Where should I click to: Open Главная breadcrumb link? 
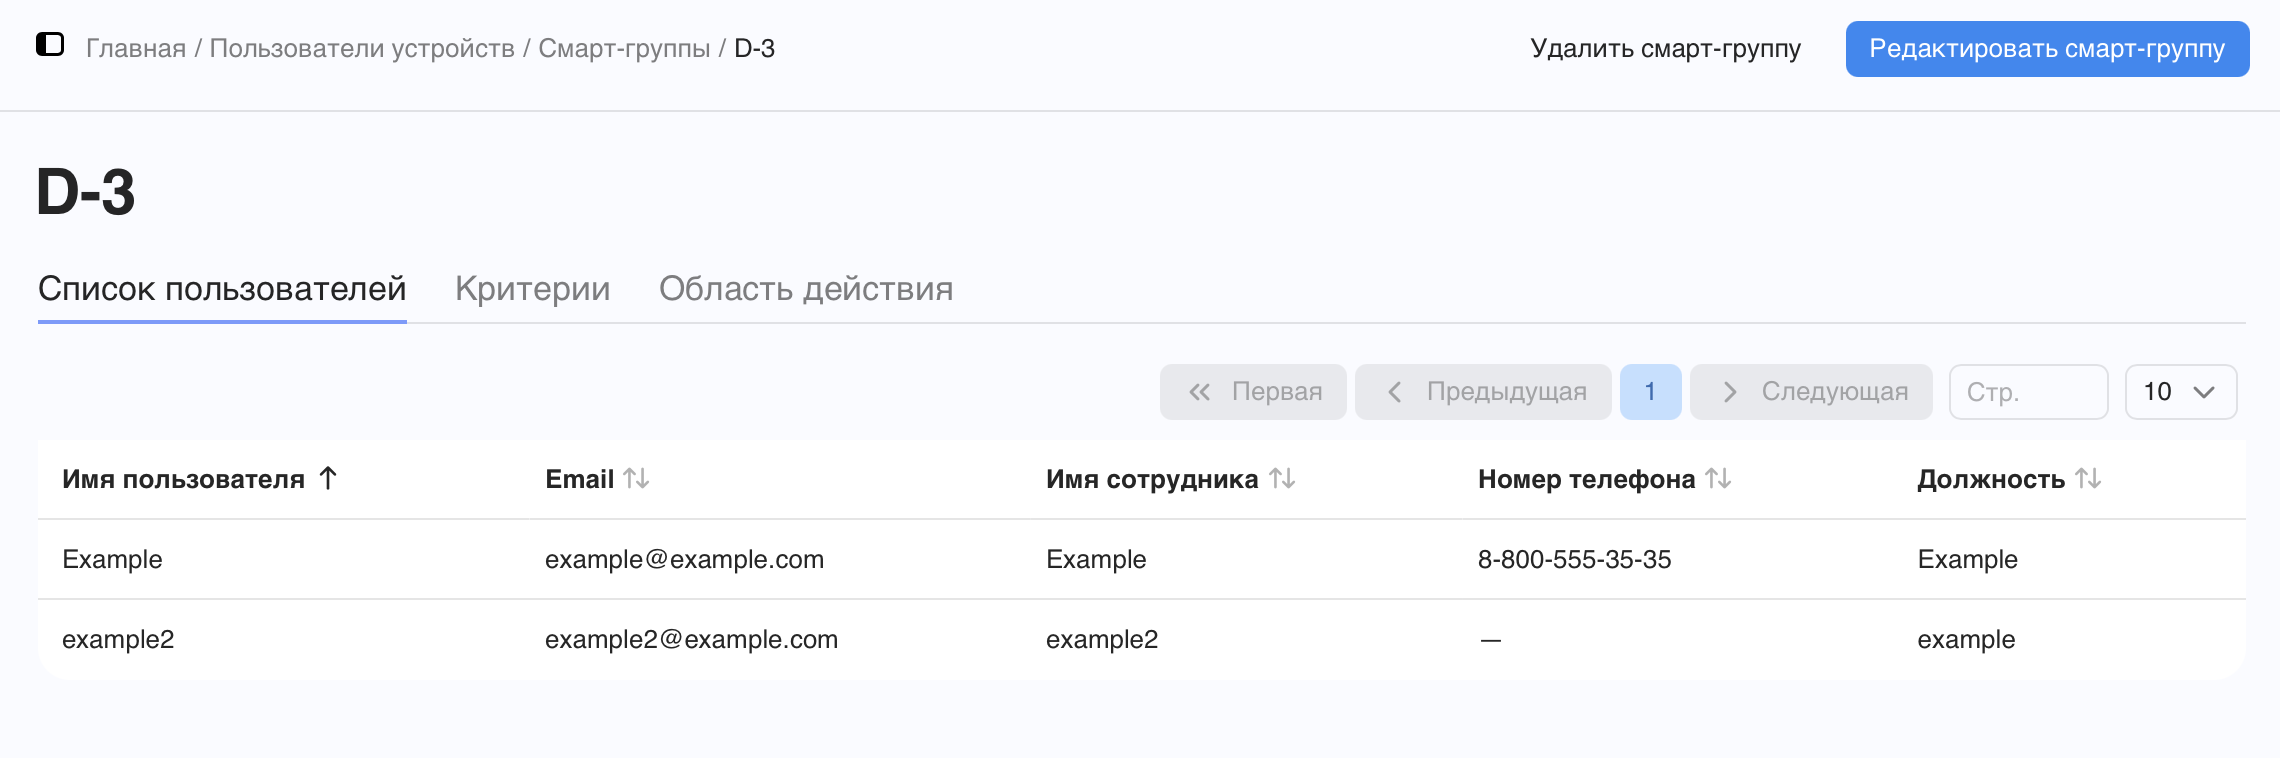coord(136,48)
